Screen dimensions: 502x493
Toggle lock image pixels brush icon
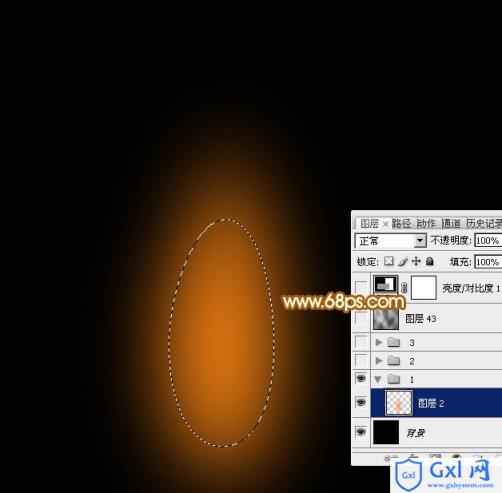[x=403, y=261]
